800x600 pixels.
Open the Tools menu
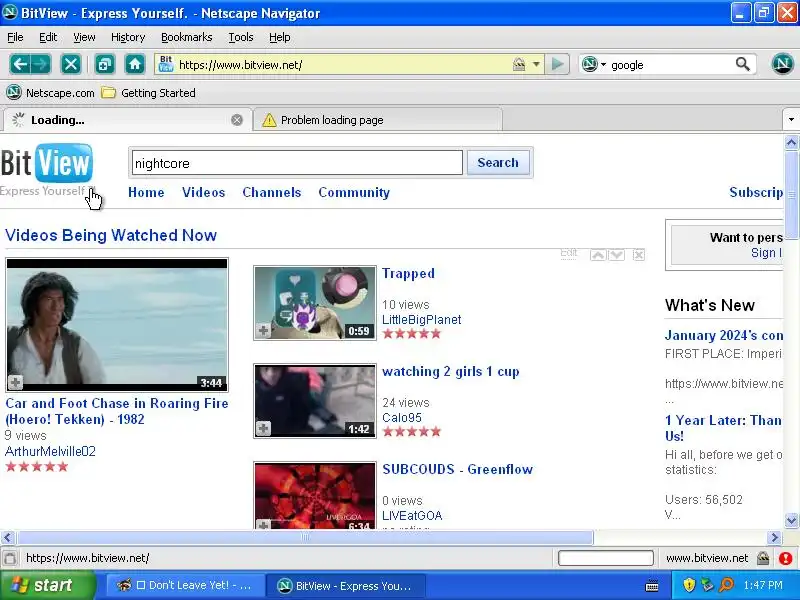pos(241,37)
